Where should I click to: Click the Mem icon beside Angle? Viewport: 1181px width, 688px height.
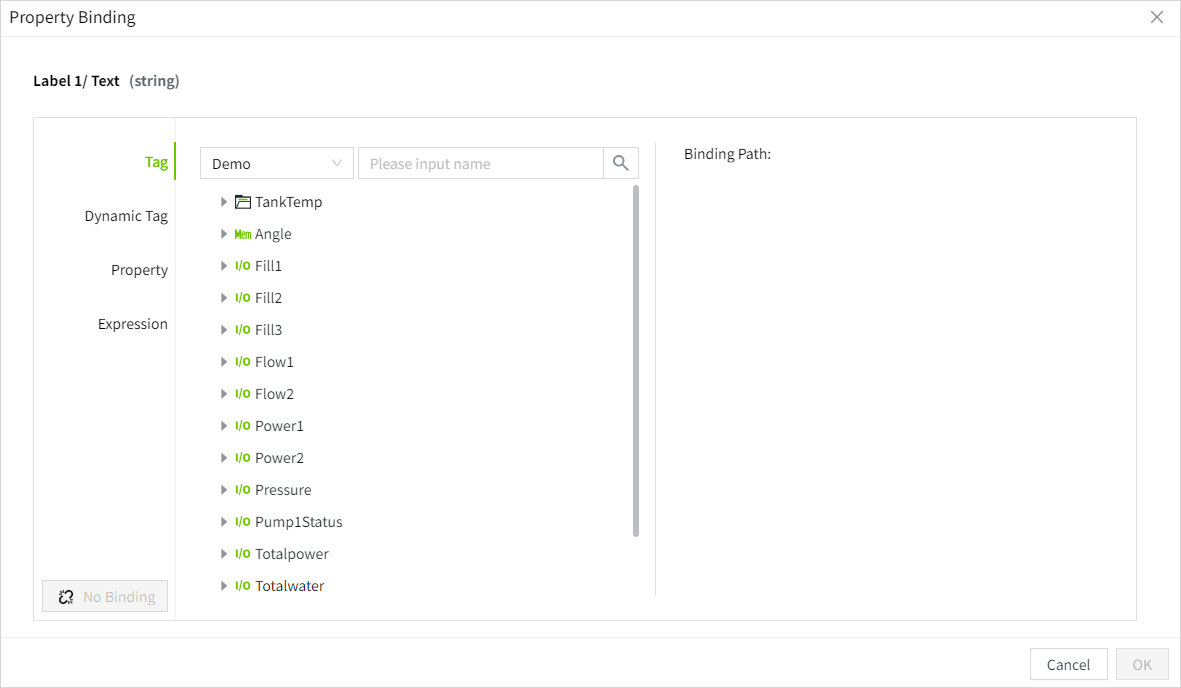[242, 234]
